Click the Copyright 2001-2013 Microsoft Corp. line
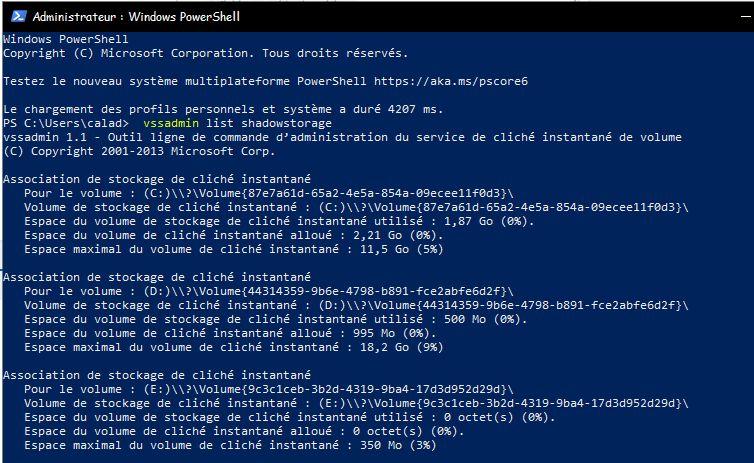This screenshot has width=754, height=463. 137,149
